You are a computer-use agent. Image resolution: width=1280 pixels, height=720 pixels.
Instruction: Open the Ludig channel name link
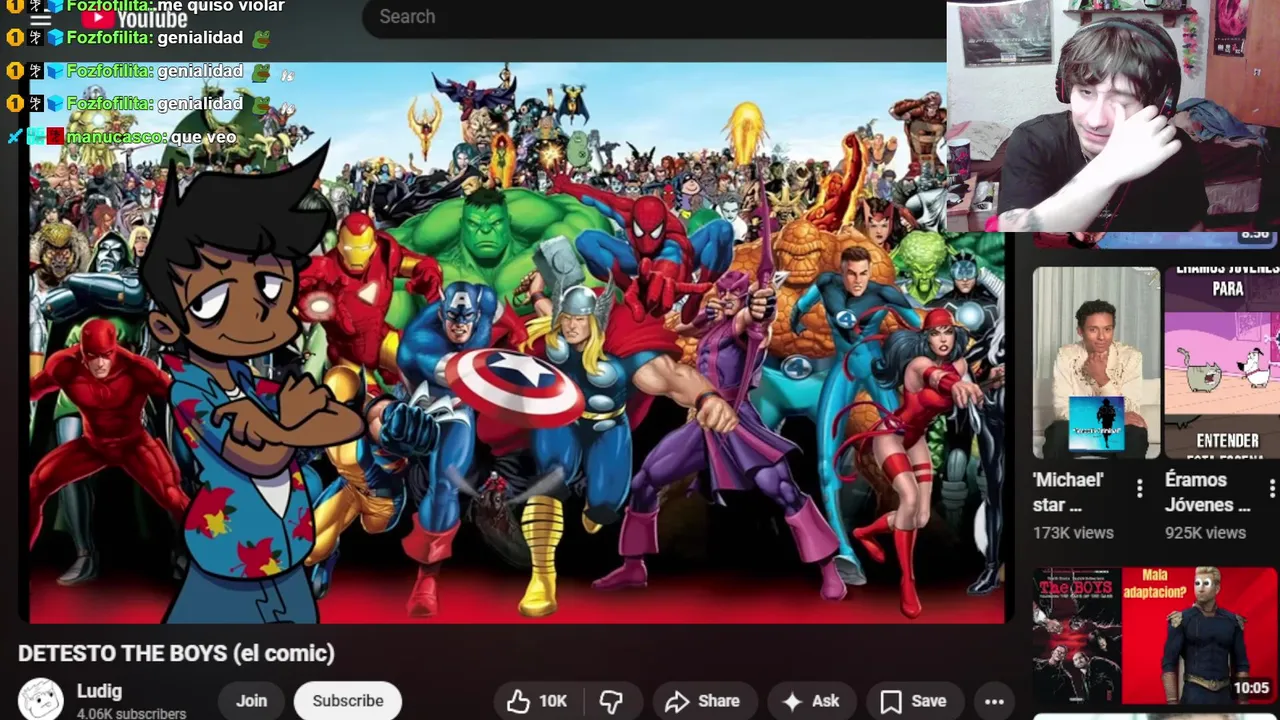99,691
